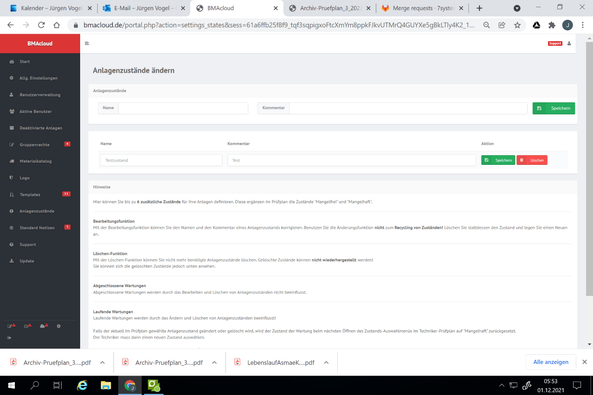Screen dimensions: 593x395
Task: Bookmark this page with the star icon
Action: pyautogui.click(x=517, y=25)
